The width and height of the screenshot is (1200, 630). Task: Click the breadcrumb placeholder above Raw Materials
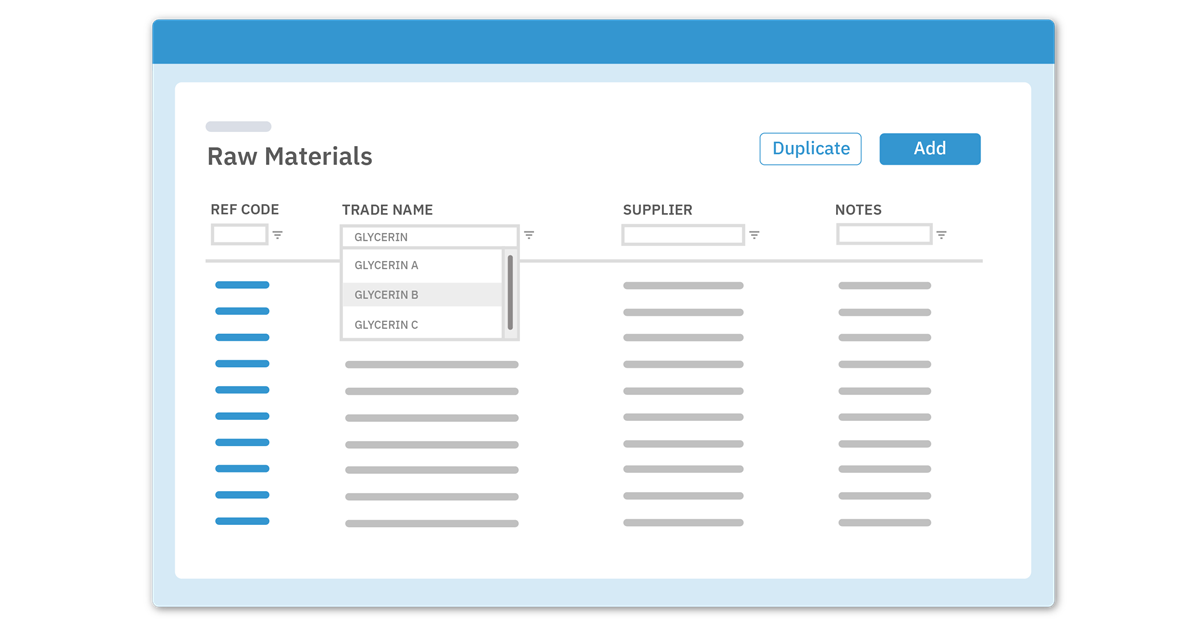coord(238,127)
